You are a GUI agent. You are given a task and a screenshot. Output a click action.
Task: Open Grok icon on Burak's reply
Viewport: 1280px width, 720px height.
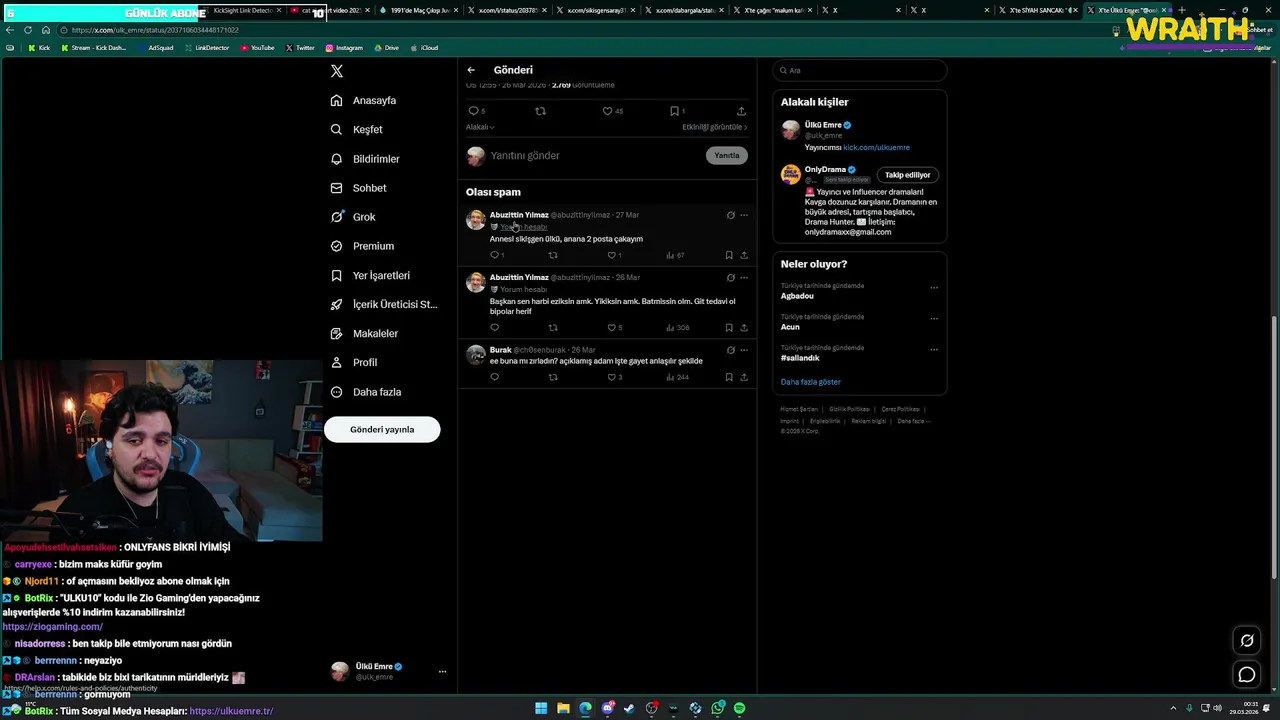[730, 350]
